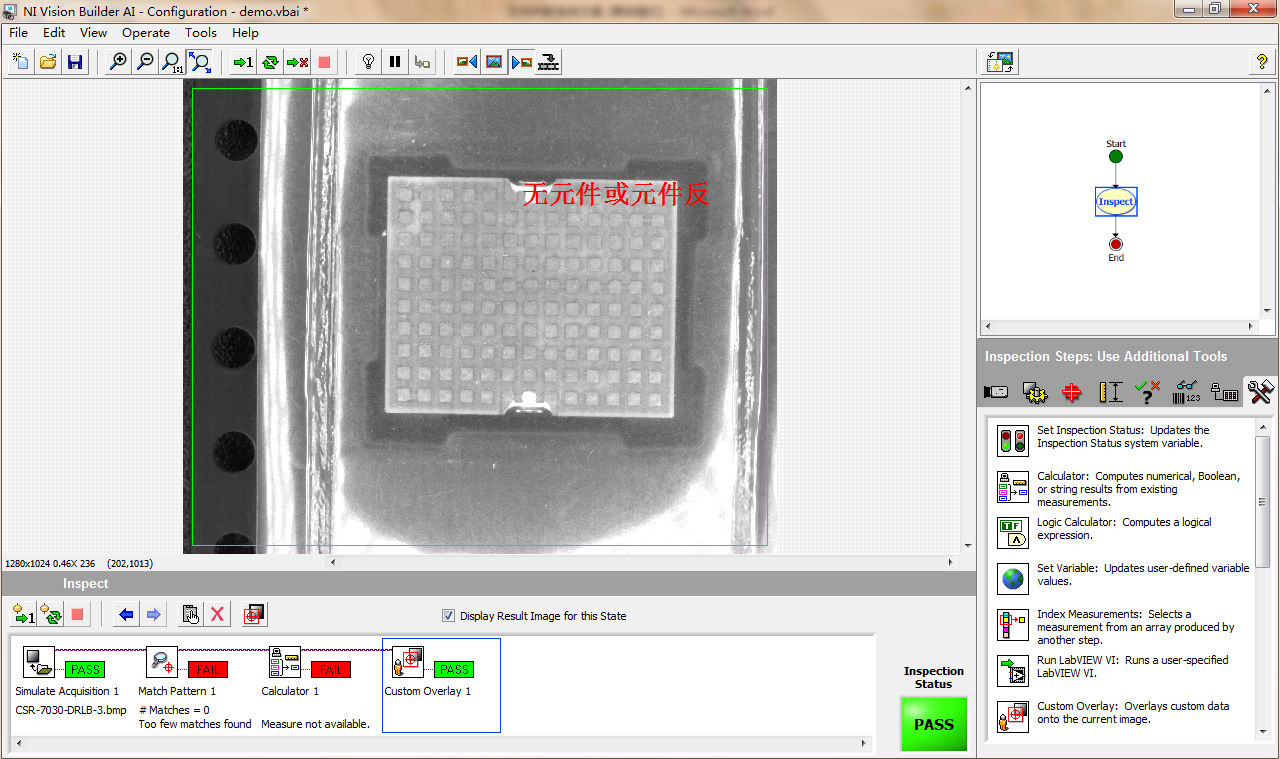The width and height of the screenshot is (1280, 759).
Task: Click the Zoom to Fit toolbar icon
Action: click(200, 62)
